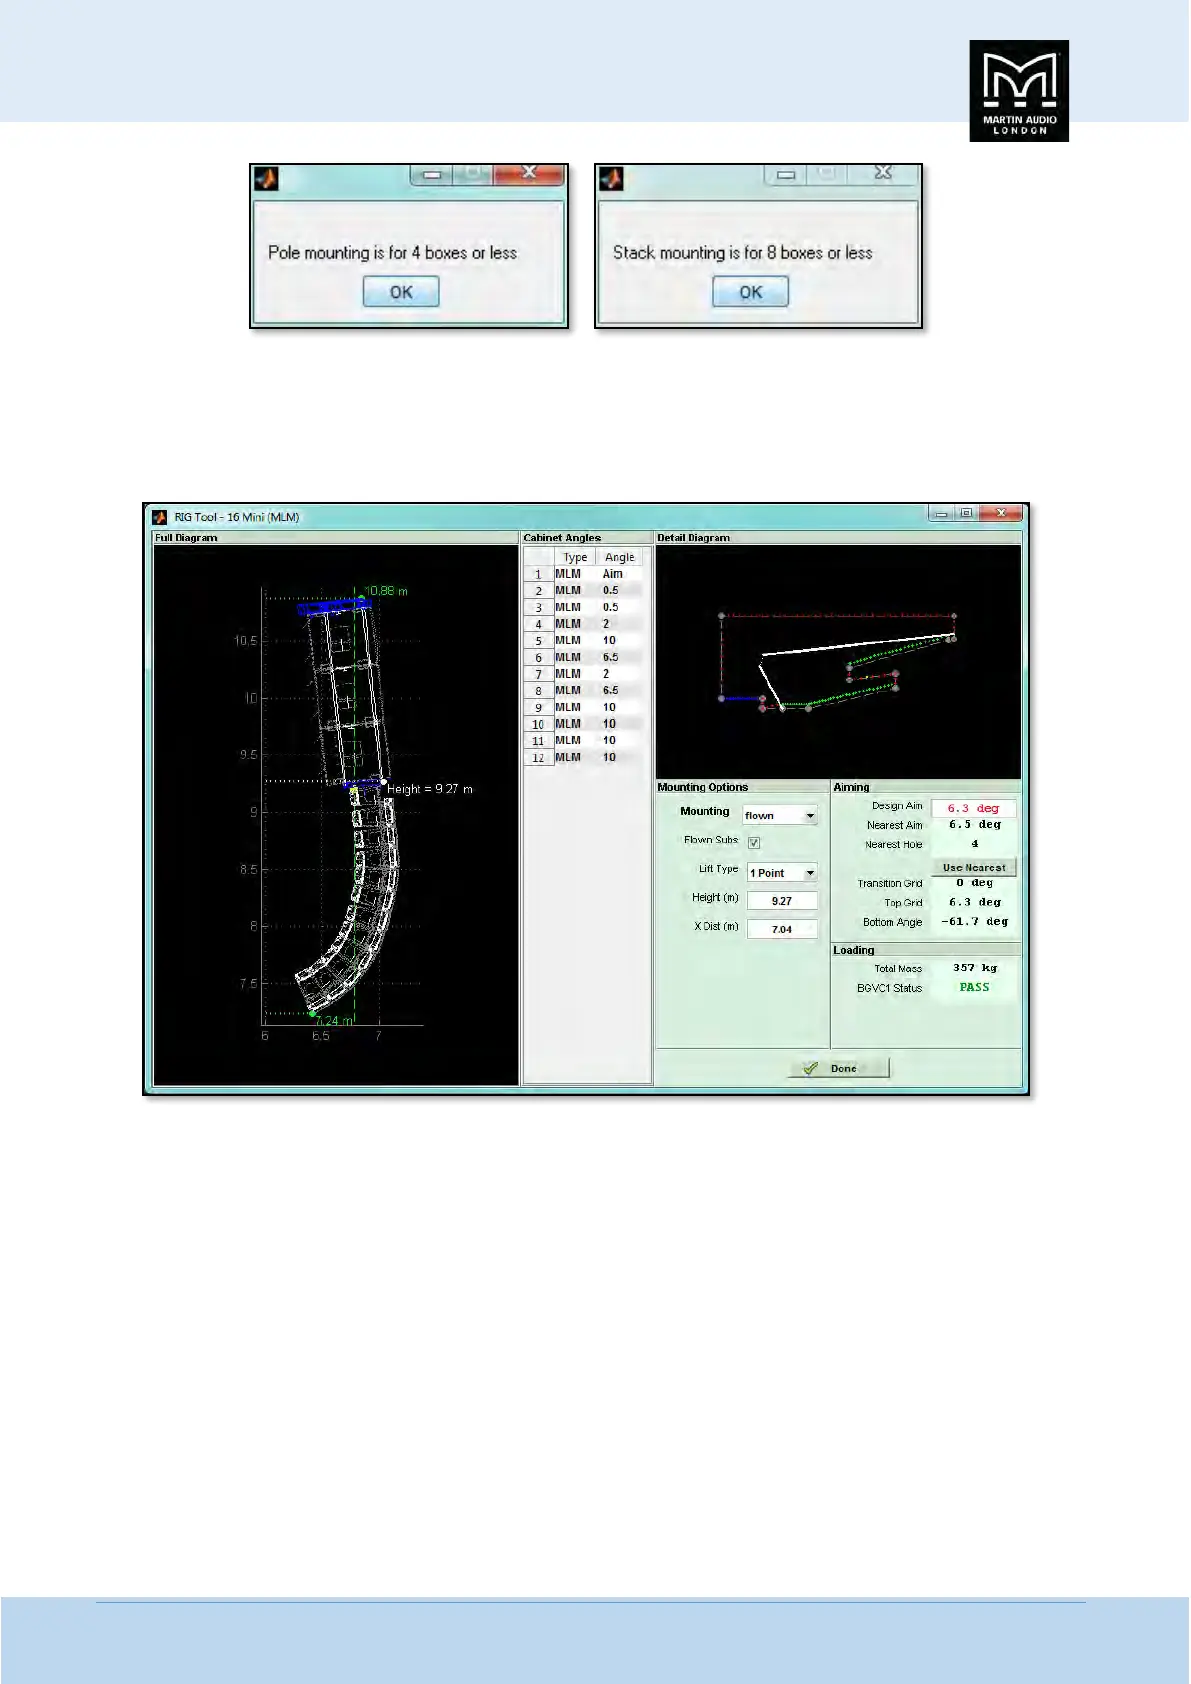Click the Top Grid value 6.3 deg
This screenshot has height=1684, width=1191.
coord(974,902)
